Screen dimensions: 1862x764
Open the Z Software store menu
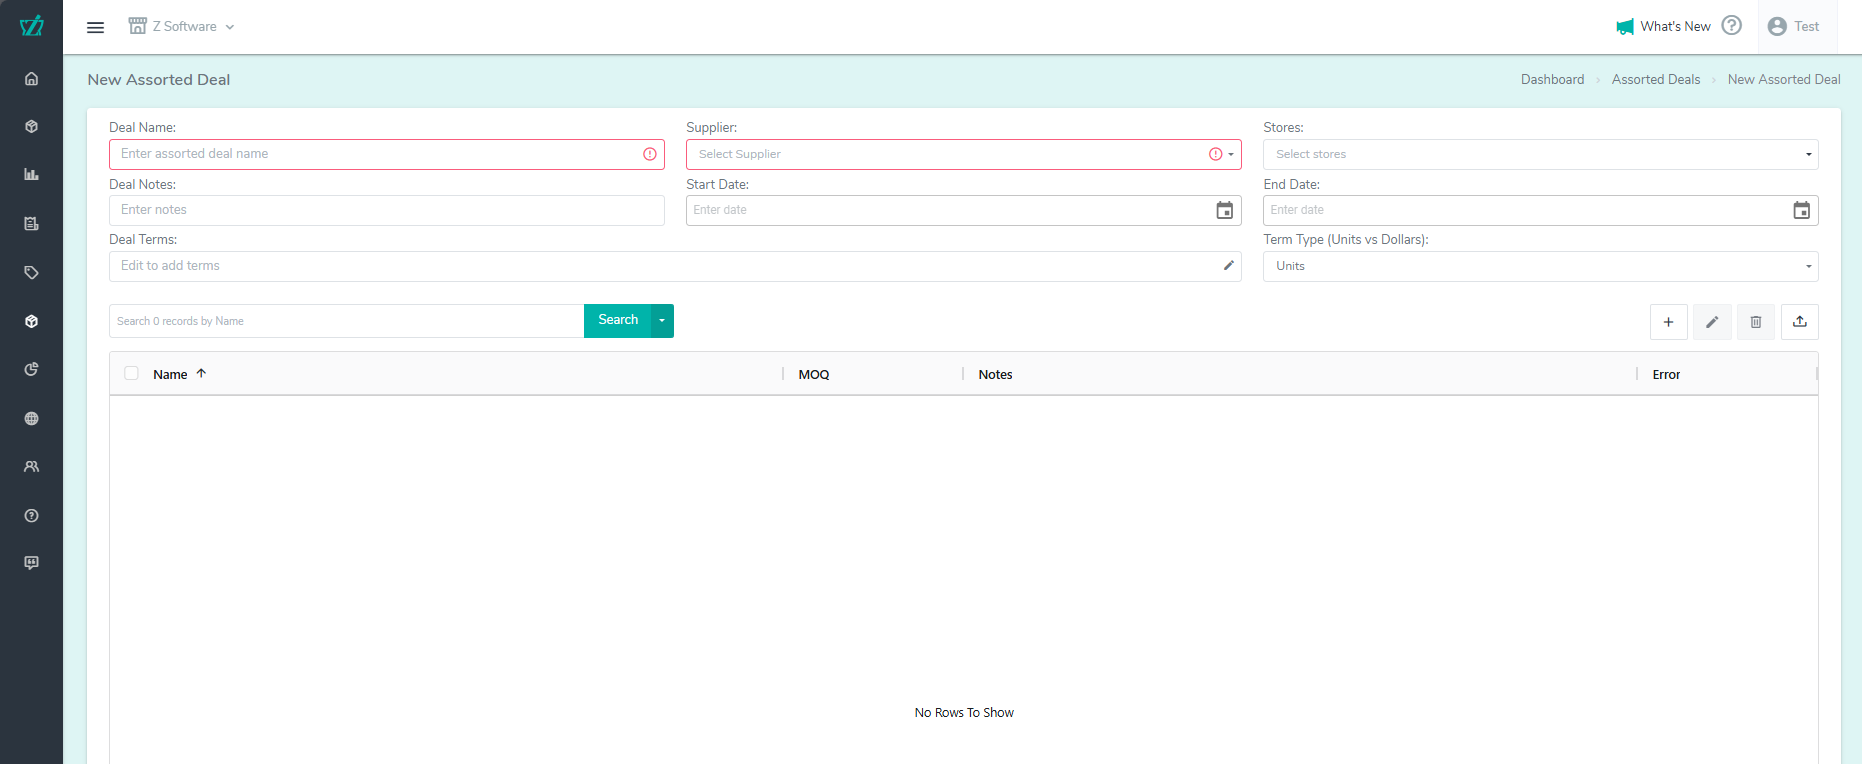click(x=182, y=27)
